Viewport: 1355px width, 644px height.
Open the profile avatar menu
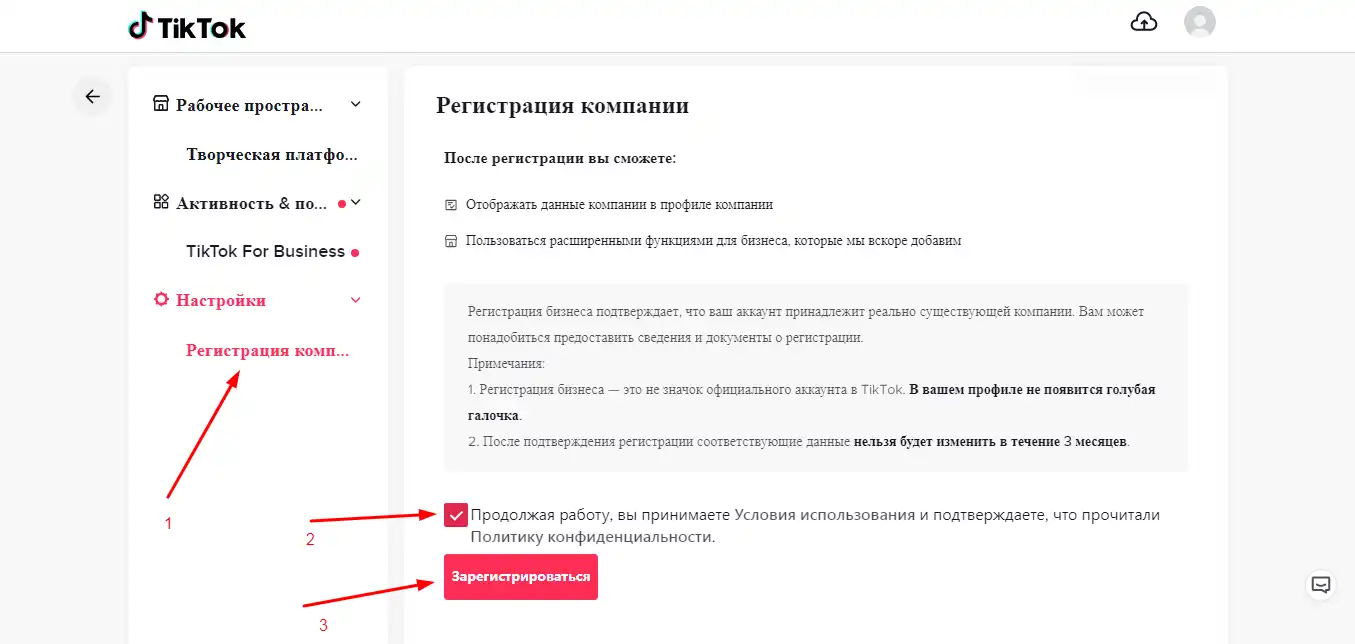click(1199, 22)
